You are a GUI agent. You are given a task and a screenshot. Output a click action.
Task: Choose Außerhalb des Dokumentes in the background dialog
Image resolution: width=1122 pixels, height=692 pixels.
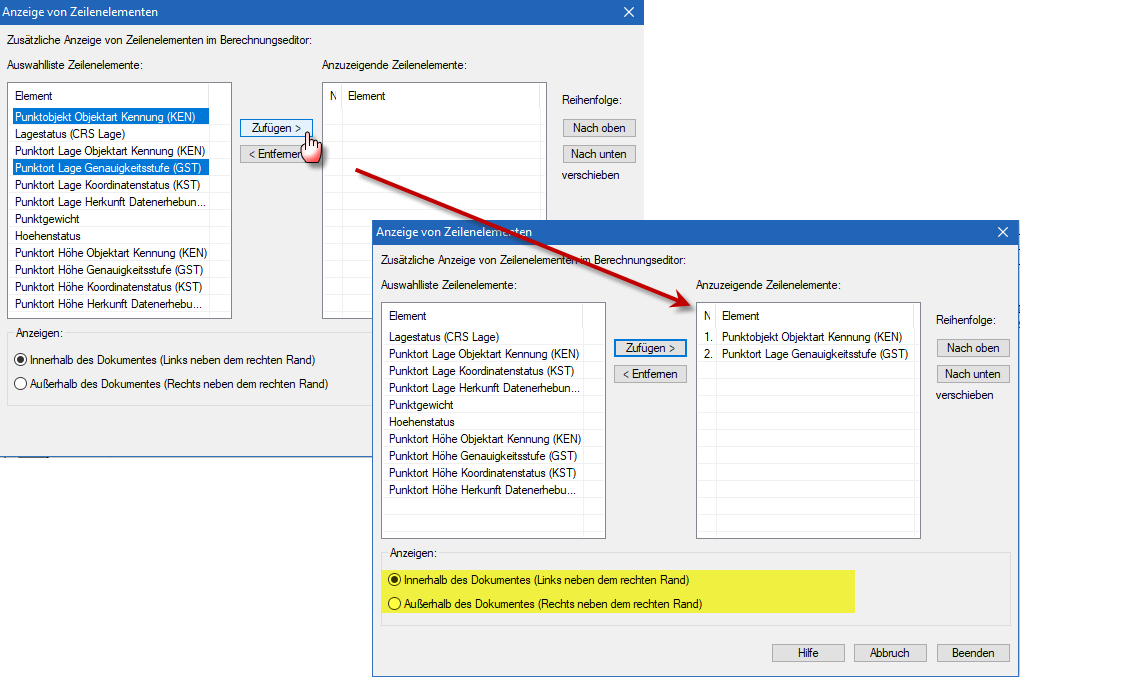[21, 384]
